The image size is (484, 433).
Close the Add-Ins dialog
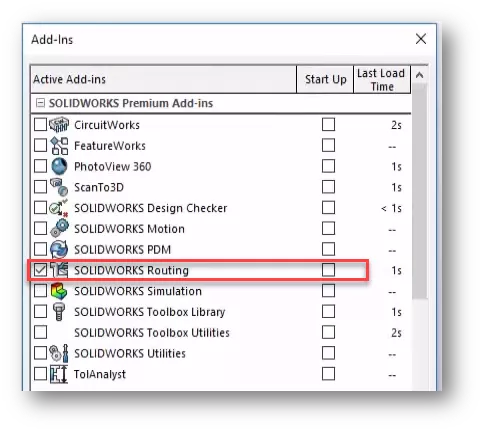pyautogui.click(x=421, y=39)
